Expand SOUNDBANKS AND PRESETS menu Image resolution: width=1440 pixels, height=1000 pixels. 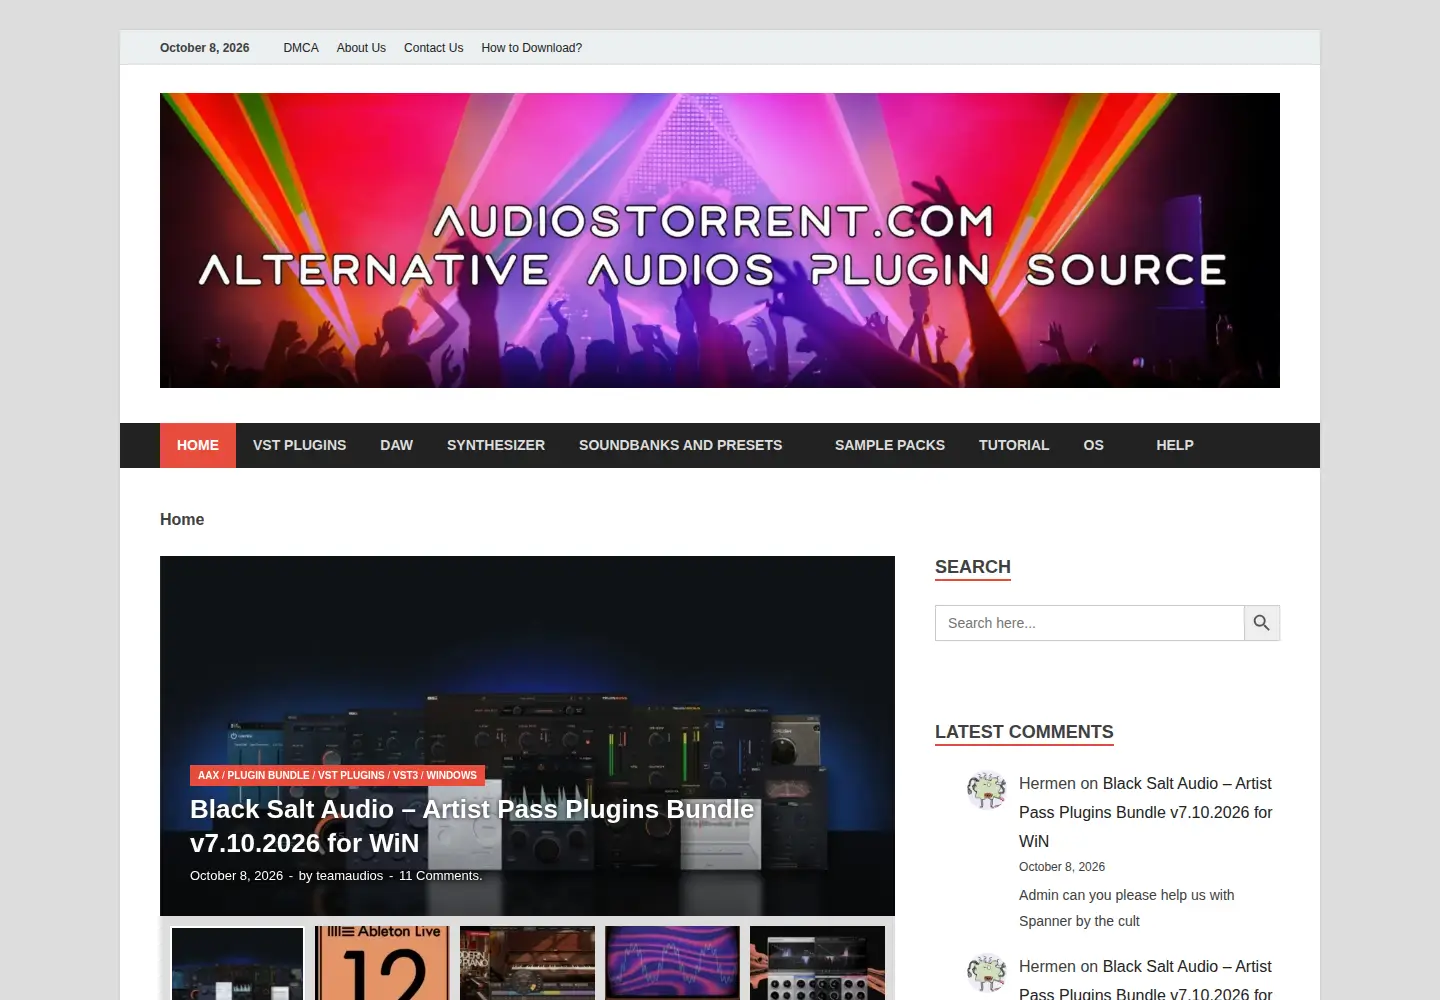pos(690,445)
